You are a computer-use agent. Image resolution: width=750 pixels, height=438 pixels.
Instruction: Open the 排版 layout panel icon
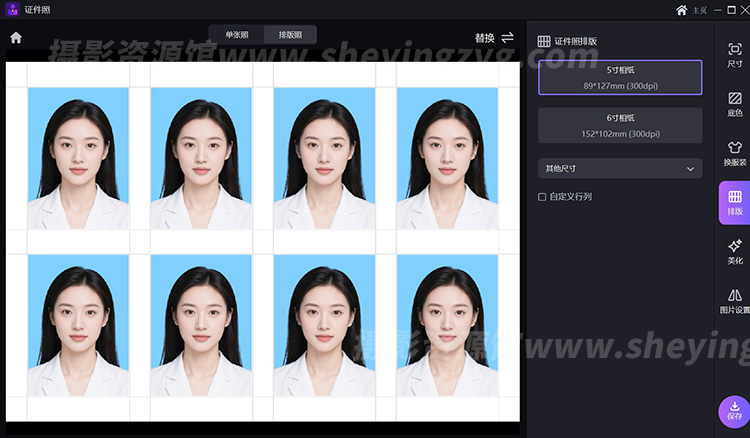[734, 203]
